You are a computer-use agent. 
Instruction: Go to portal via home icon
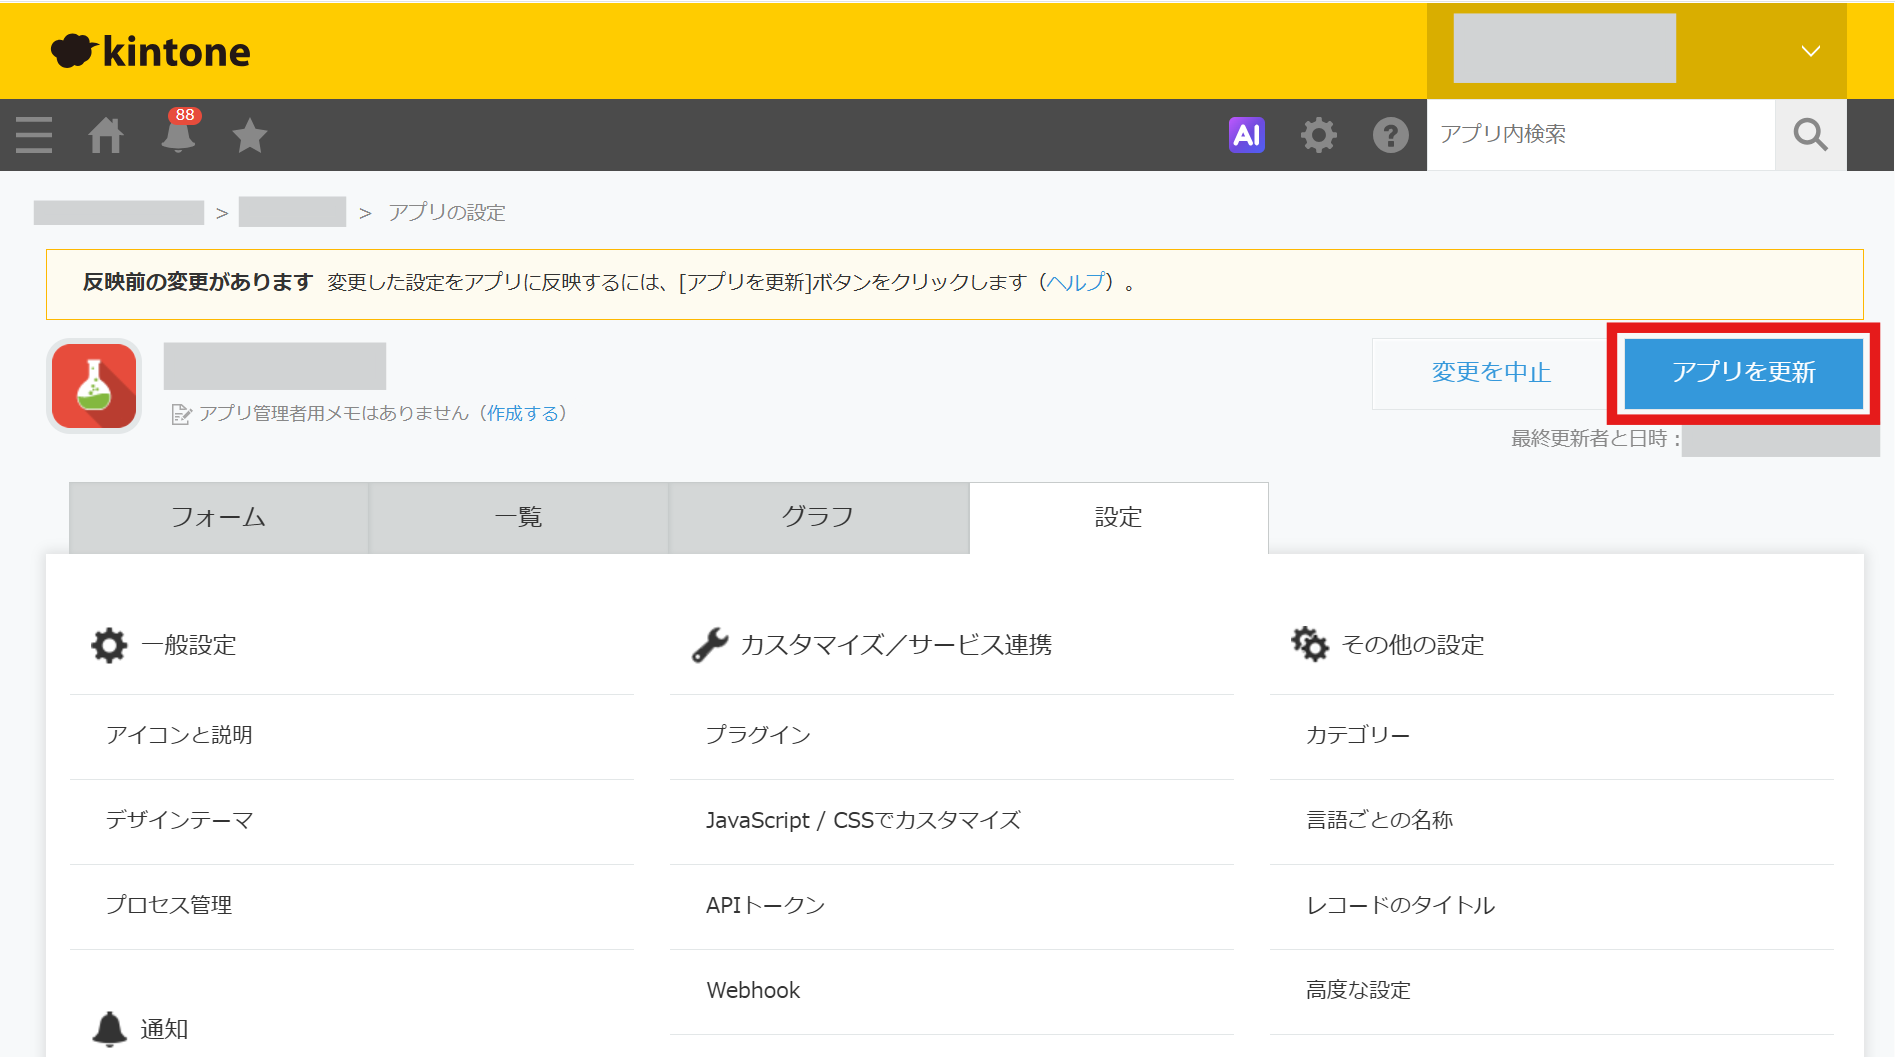click(x=106, y=135)
